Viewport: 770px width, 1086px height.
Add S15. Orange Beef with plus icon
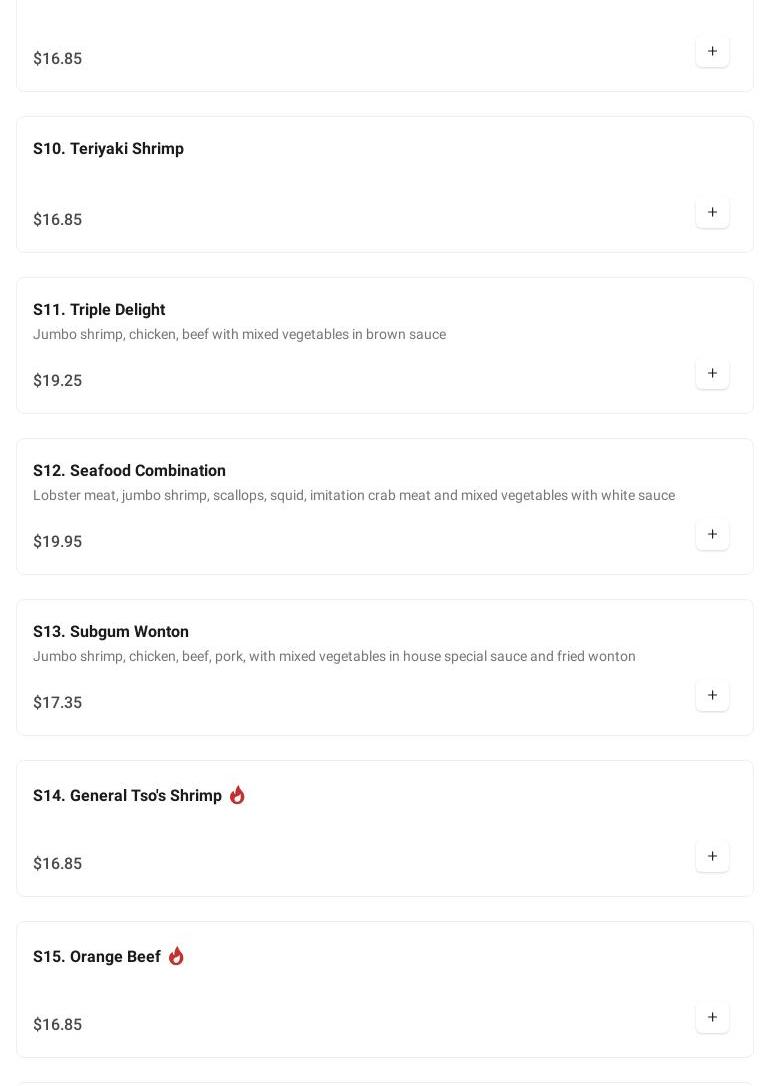coord(712,1017)
